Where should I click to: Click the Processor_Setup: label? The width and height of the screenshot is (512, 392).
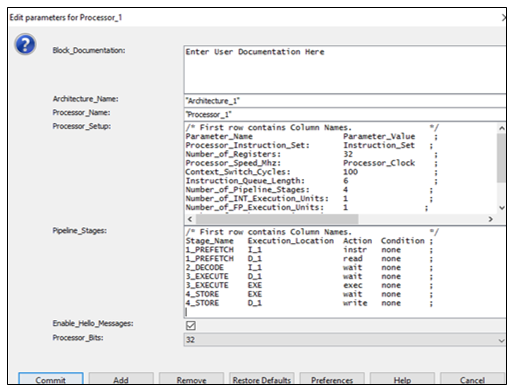pyautogui.click(x=82, y=126)
